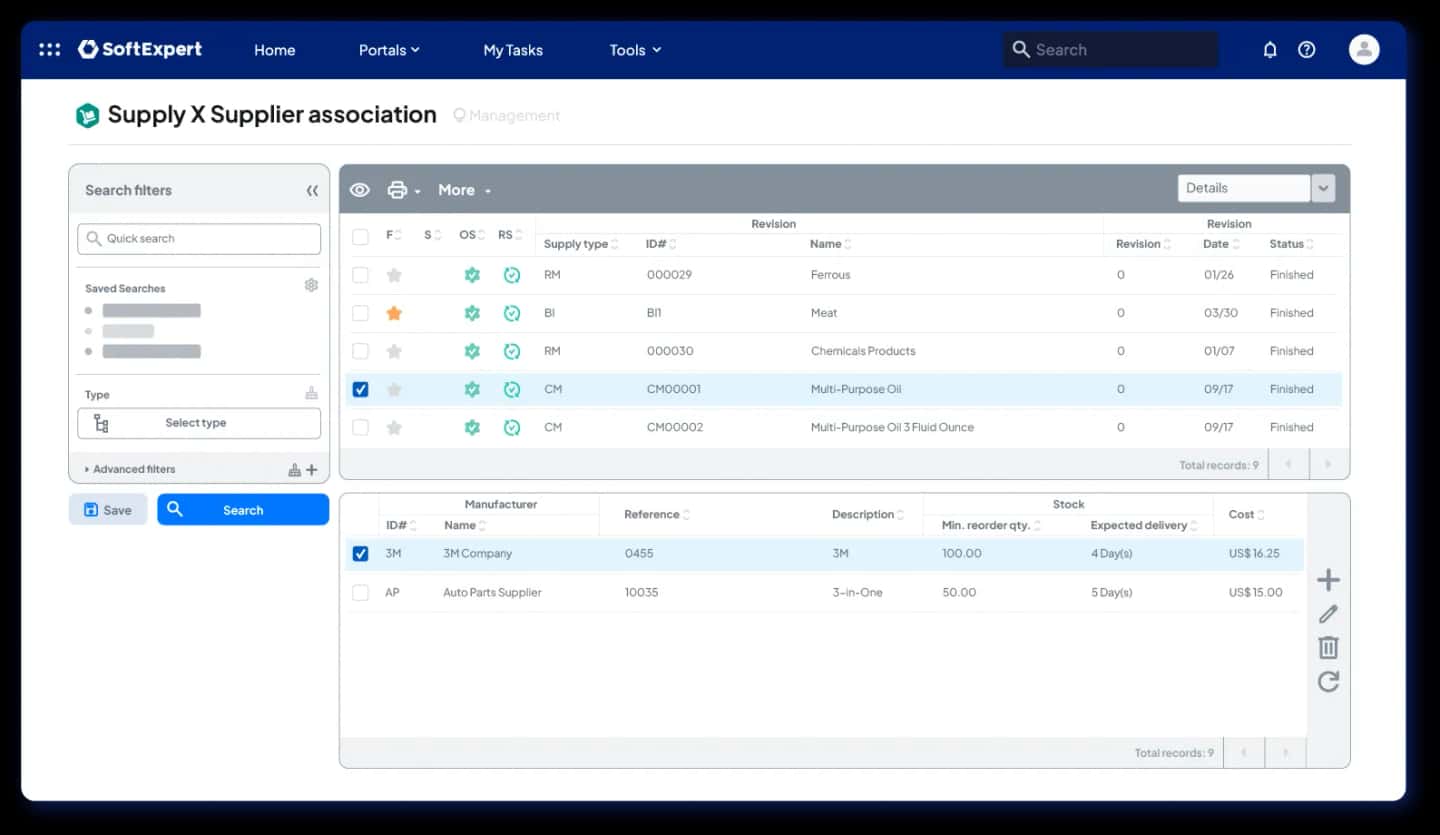This screenshot has width=1440, height=835.
Task: Go to My Tasks
Action: point(513,50)
